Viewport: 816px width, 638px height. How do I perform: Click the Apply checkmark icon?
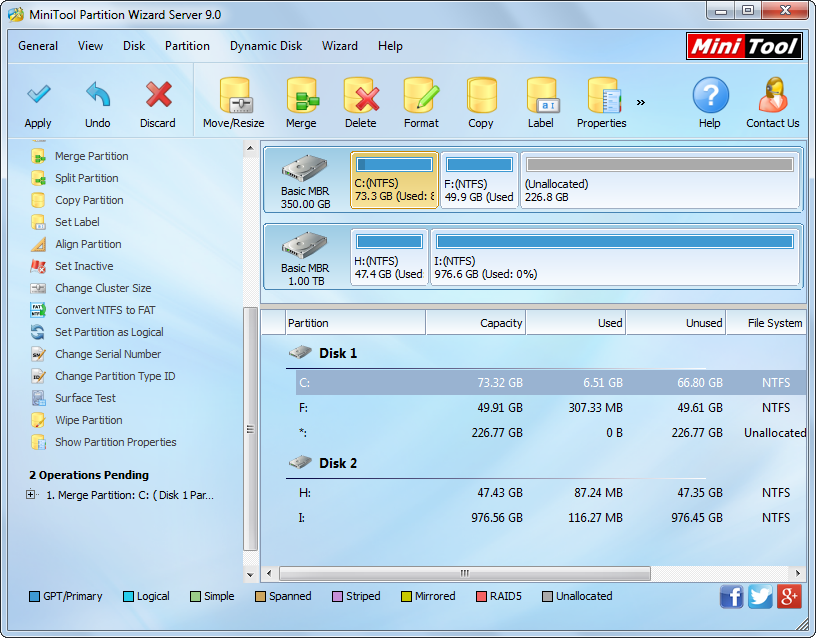point(39,95)
